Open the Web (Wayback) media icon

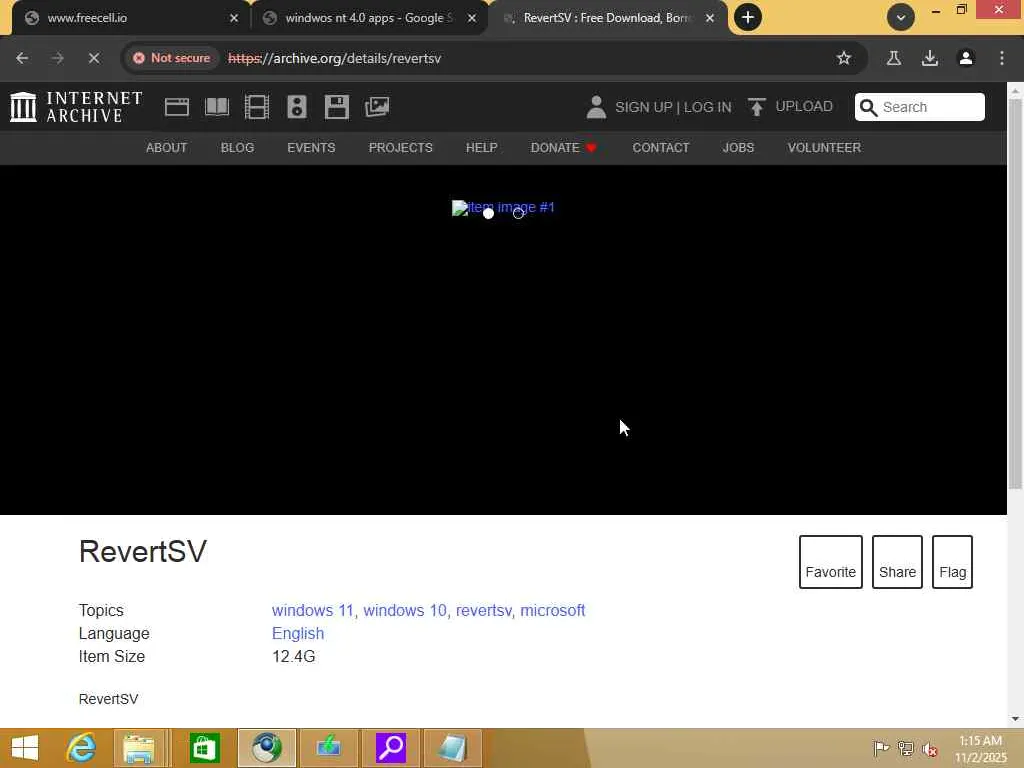176,106
